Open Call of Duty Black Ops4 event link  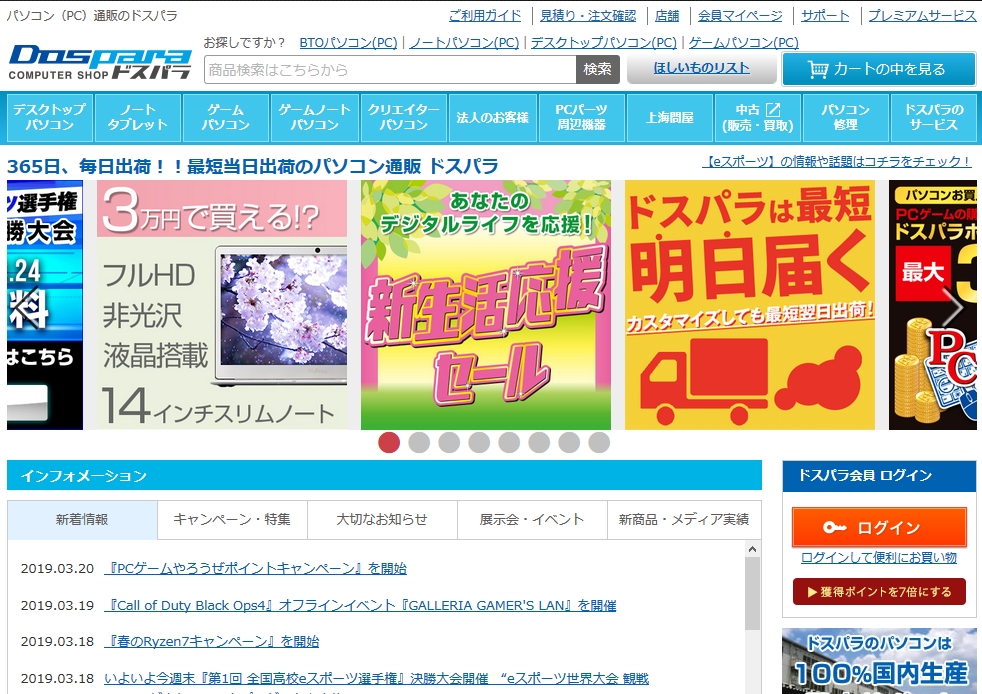(x=360, y=605)
